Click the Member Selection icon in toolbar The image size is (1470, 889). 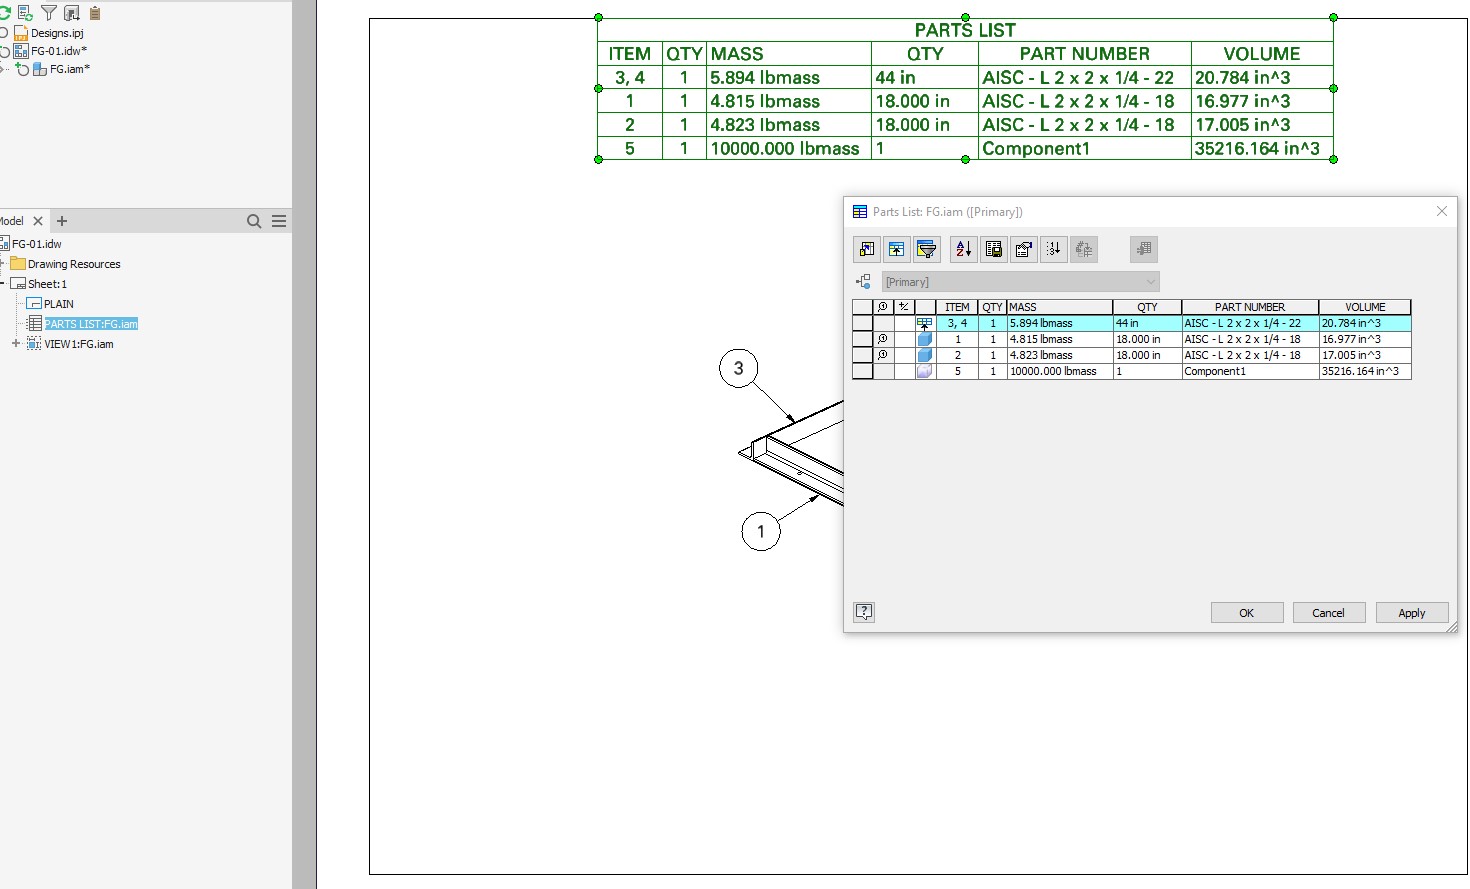pyautogui.click(x=1144, y=249)
